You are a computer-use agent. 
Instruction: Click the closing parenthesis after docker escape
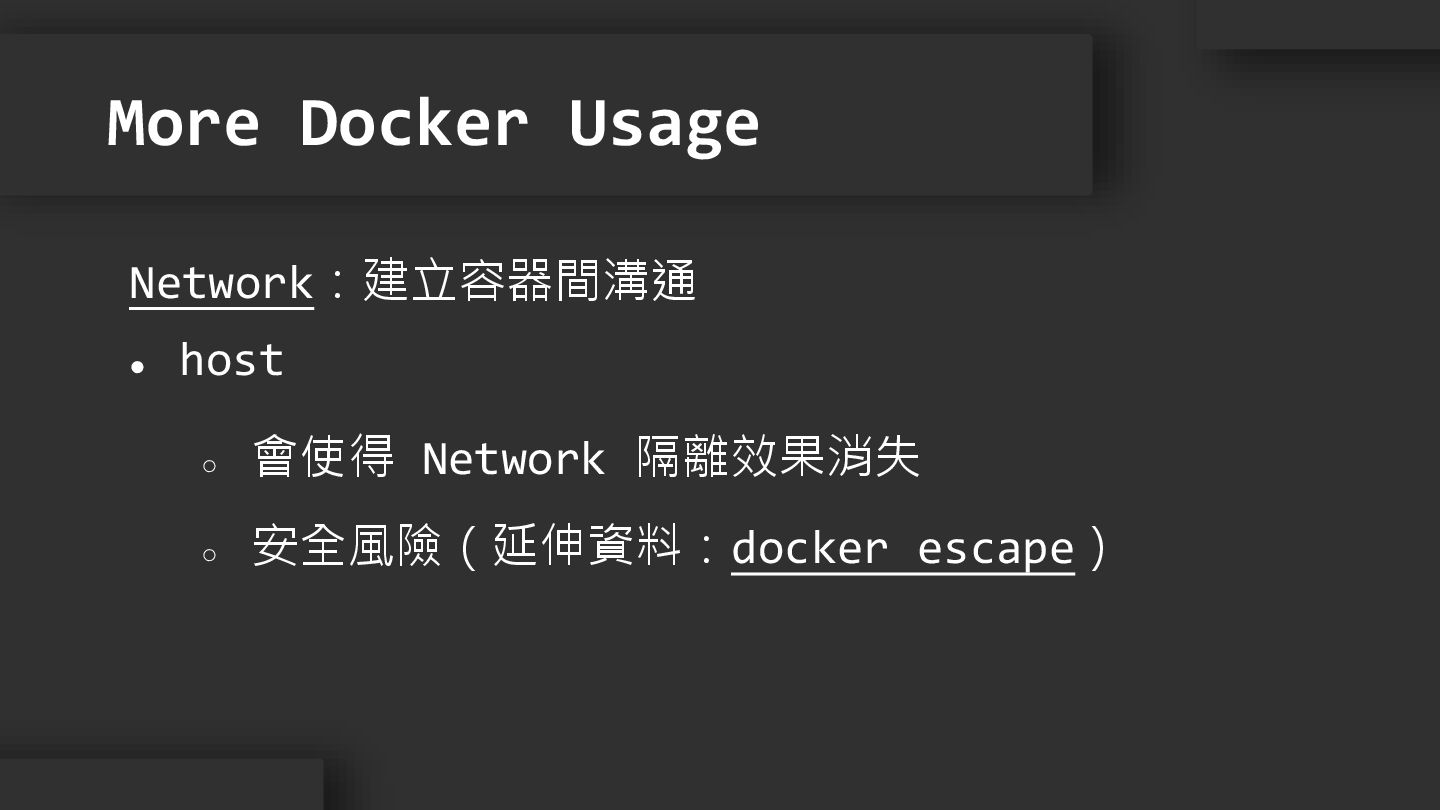coord(1098,547)
